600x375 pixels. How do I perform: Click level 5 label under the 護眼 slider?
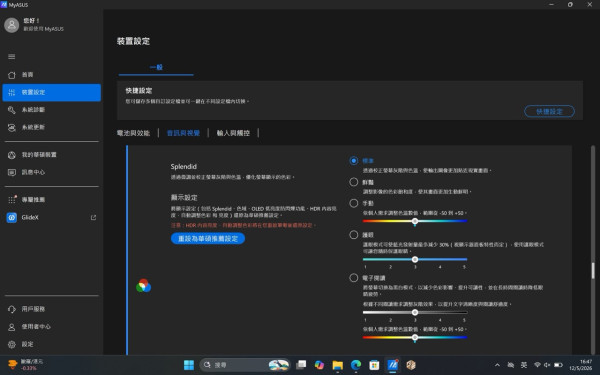pyautogui.click(x=465, y=267)
